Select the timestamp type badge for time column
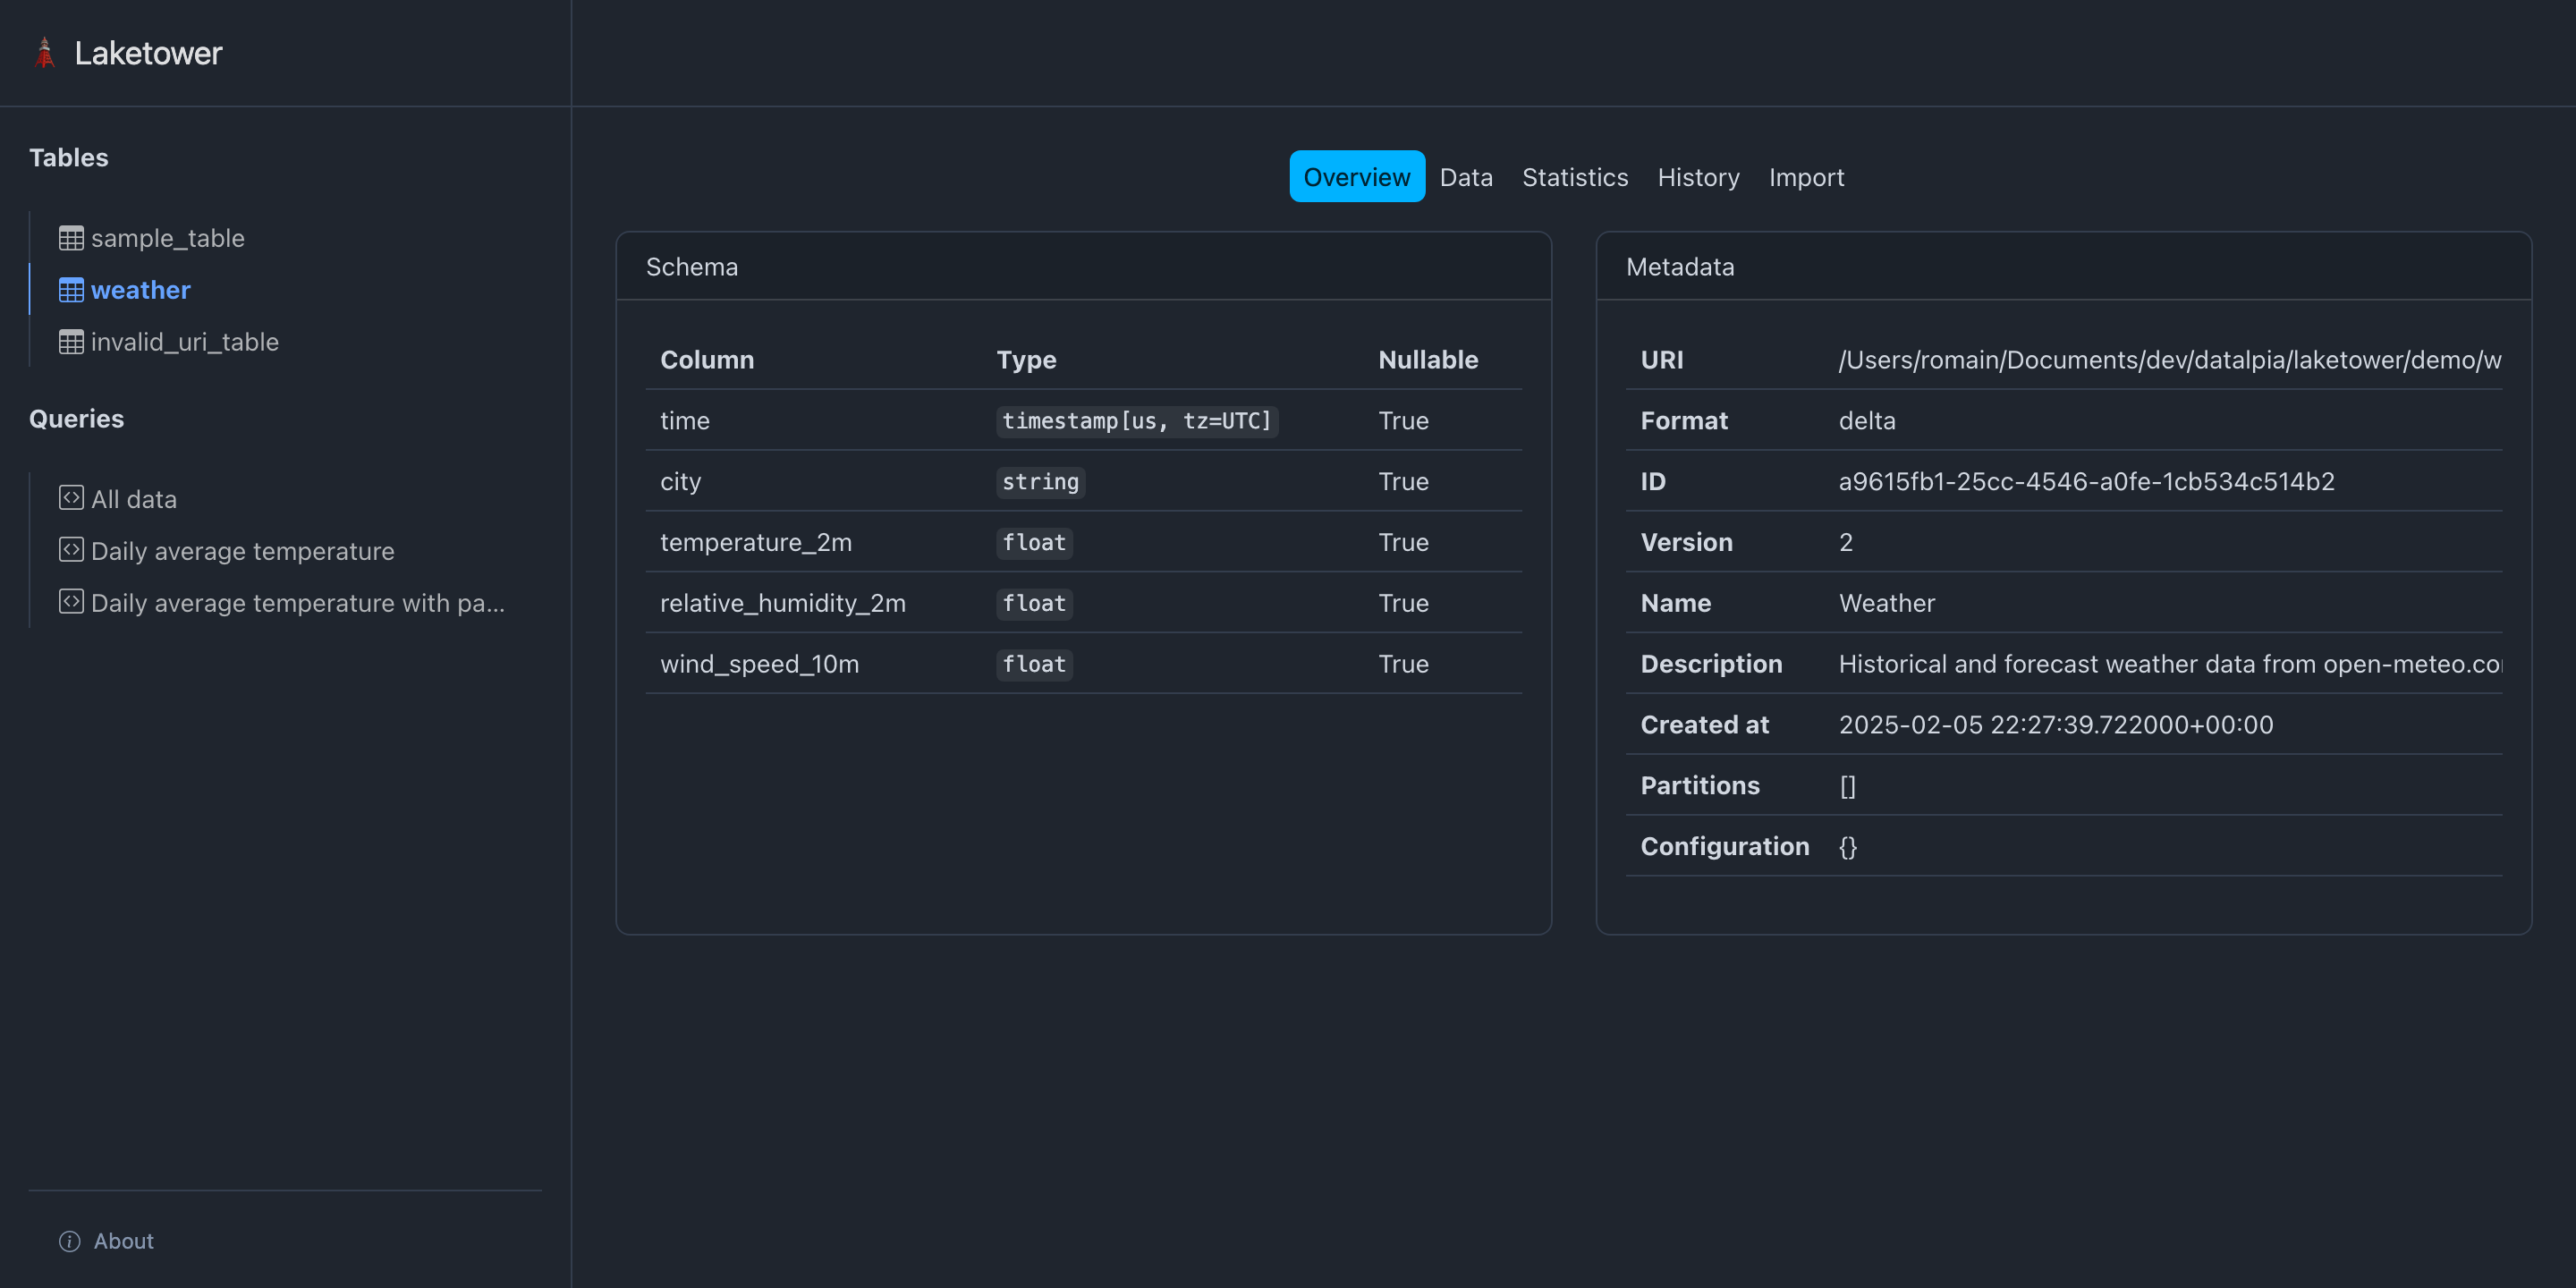The width and height of the screenshot is (2576, 1288). pos(1137,420)
